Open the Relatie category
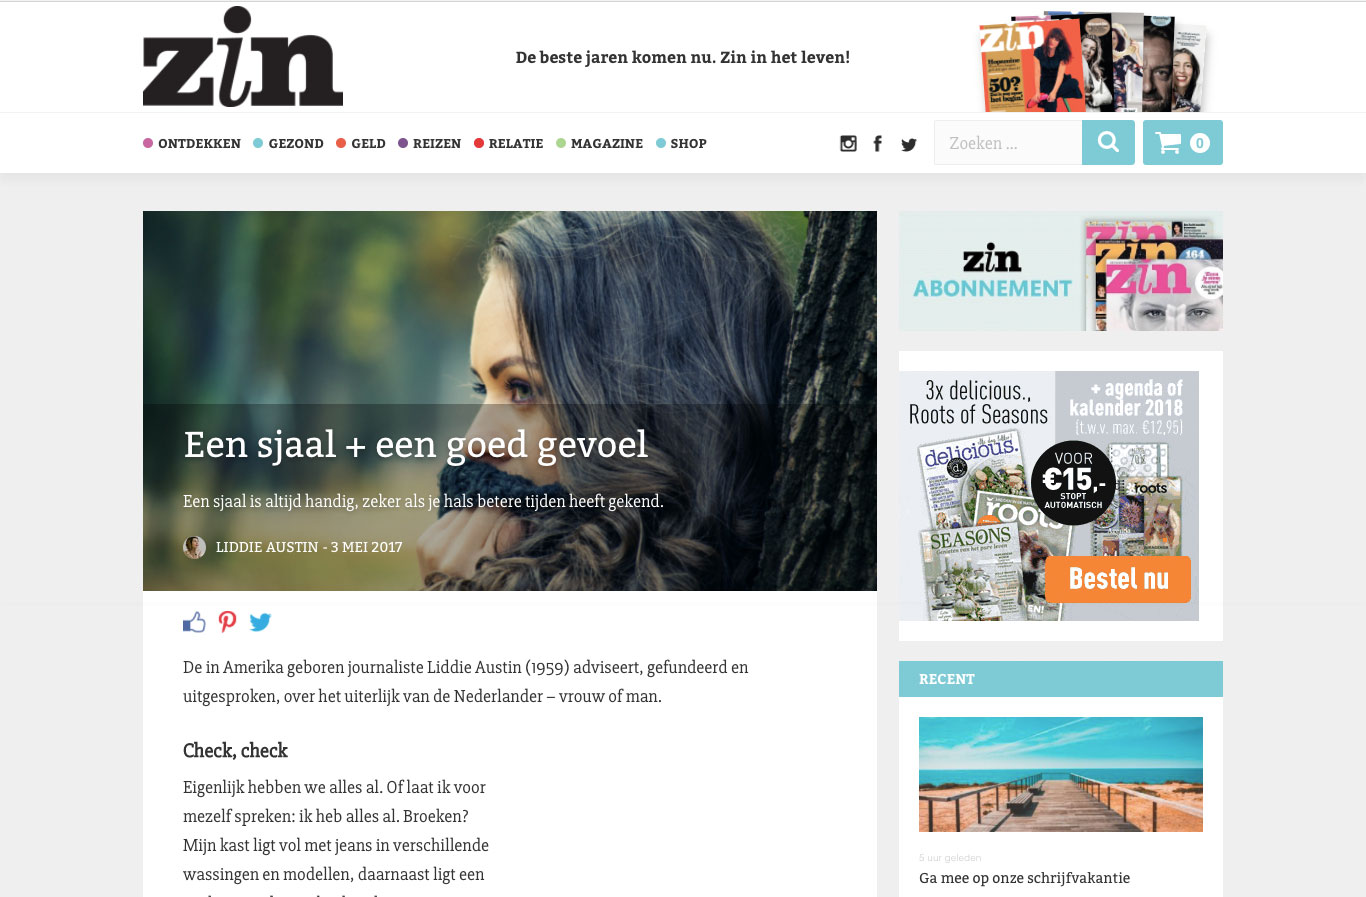This screenshot has width=1366, height=897. click(509, 143)
